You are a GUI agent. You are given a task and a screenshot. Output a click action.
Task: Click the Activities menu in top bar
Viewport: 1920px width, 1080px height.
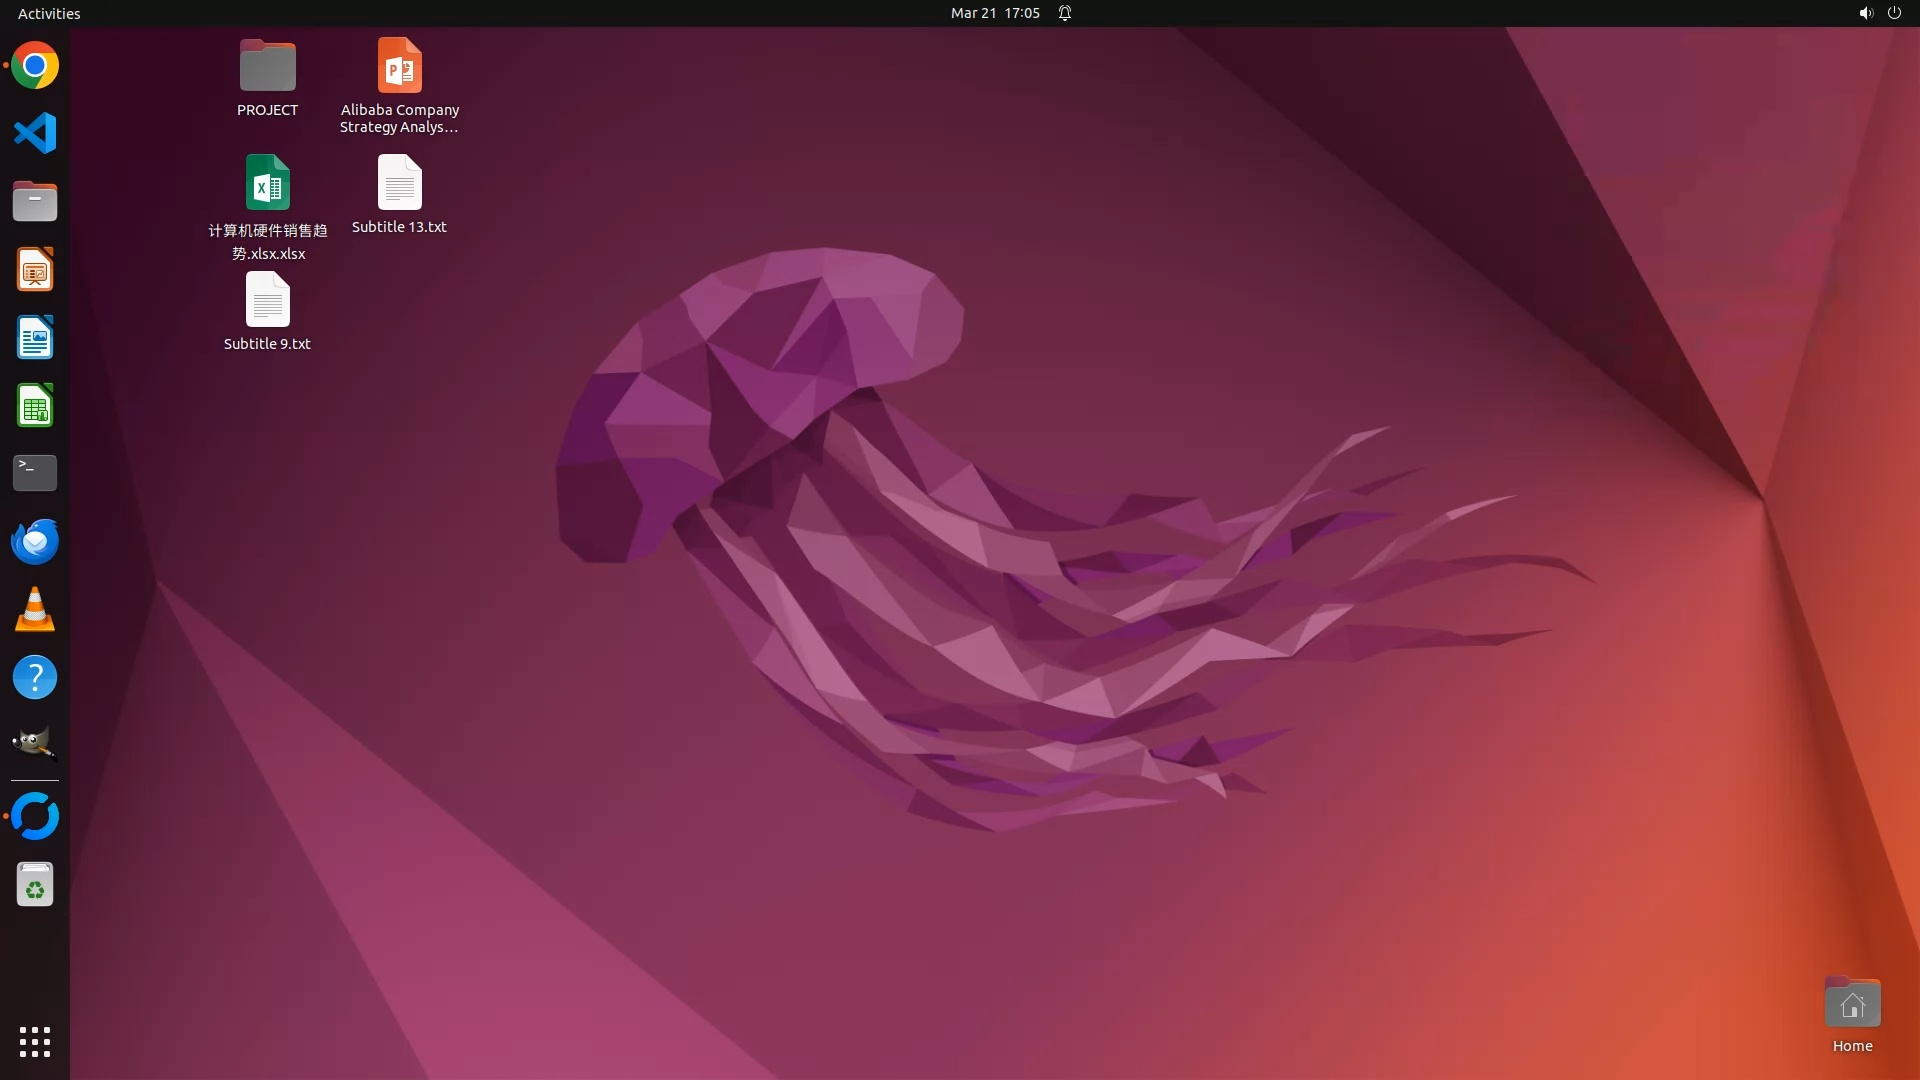point(49,13)
